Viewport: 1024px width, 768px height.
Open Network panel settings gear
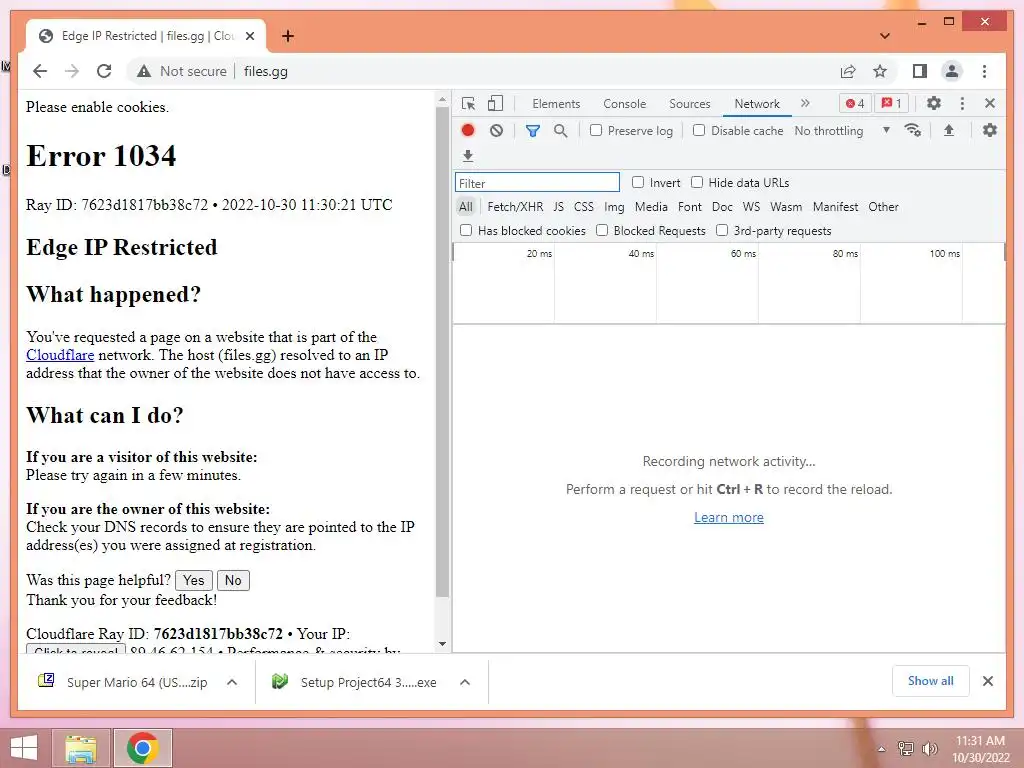pos(990,130)
